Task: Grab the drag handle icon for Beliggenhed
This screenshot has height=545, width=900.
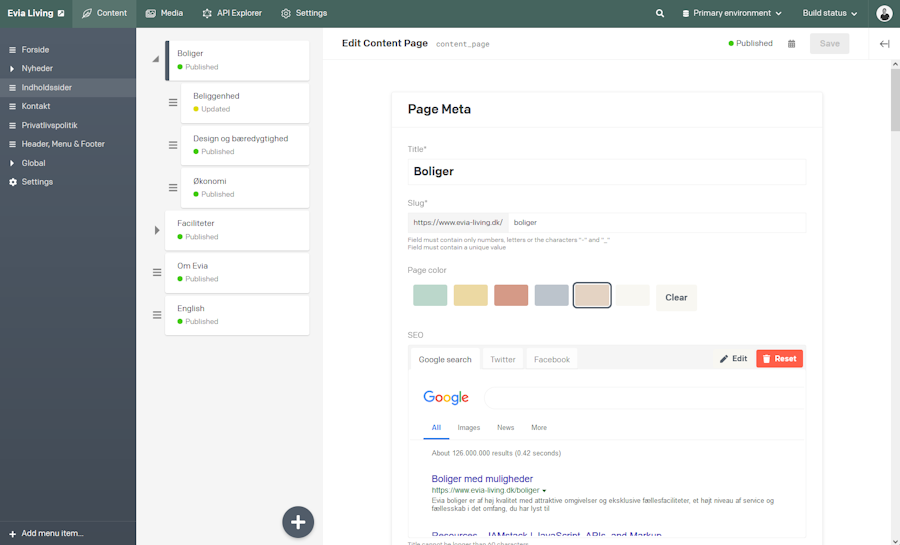Action: pos(173,103)
